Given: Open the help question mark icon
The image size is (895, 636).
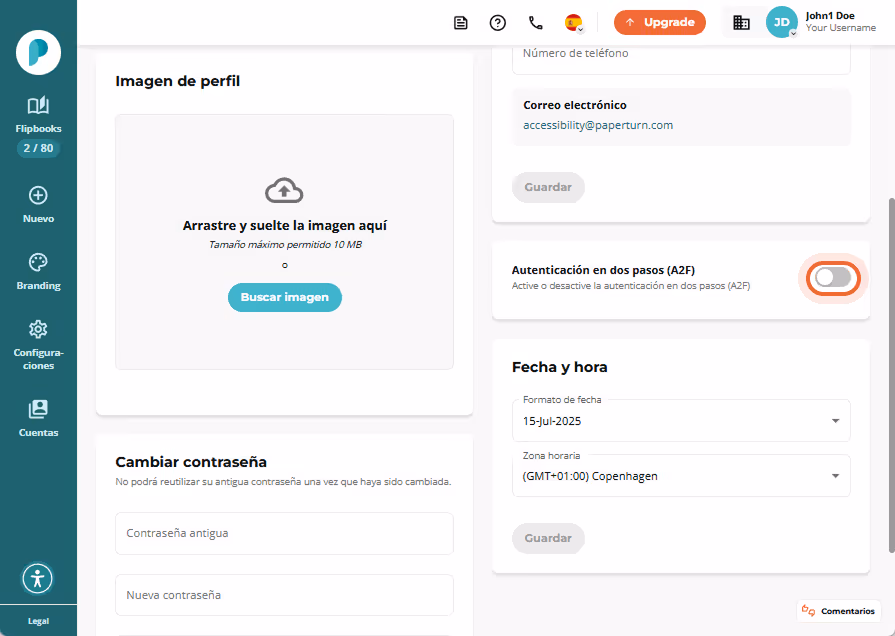Looking at the screenshot, I should pyautogui.click(x=498, y=23).
